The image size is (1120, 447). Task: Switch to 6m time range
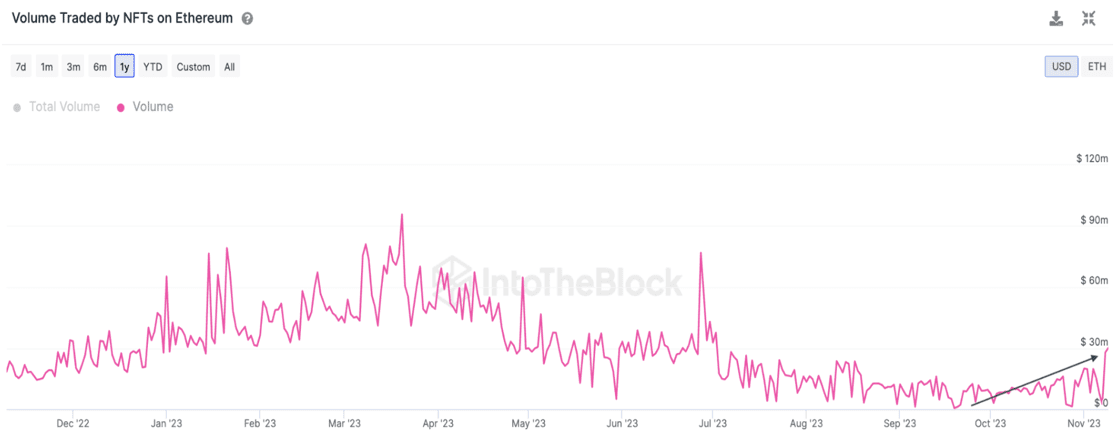point(100,67)
